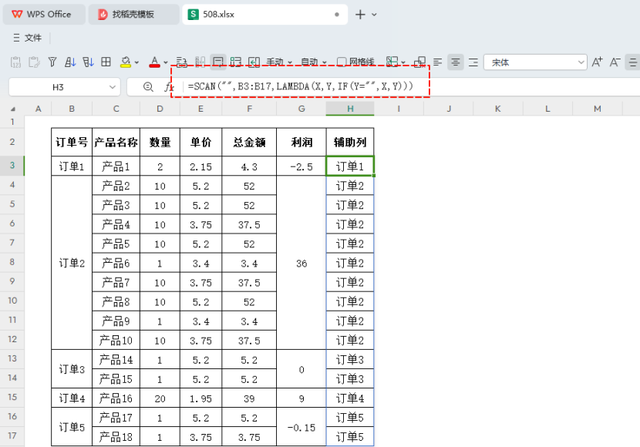Click the select-all corner triangle
The width and height of the screenshot is (640, 447).
pyautogui.click(x=13, y=109)
